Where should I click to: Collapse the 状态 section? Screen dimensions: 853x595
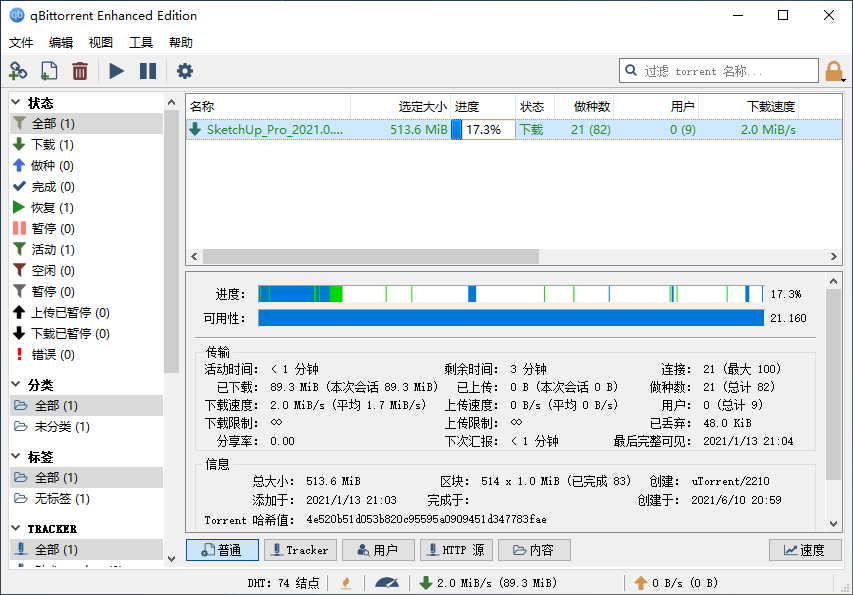16,102
